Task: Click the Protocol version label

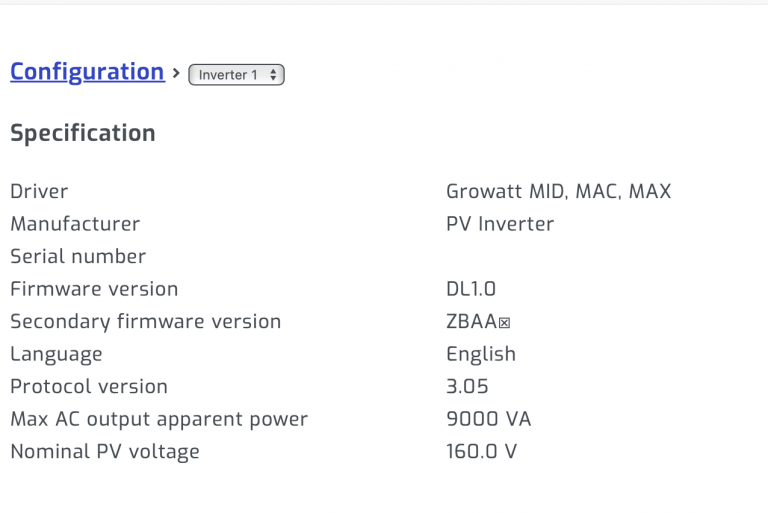Action: point(89,386)
